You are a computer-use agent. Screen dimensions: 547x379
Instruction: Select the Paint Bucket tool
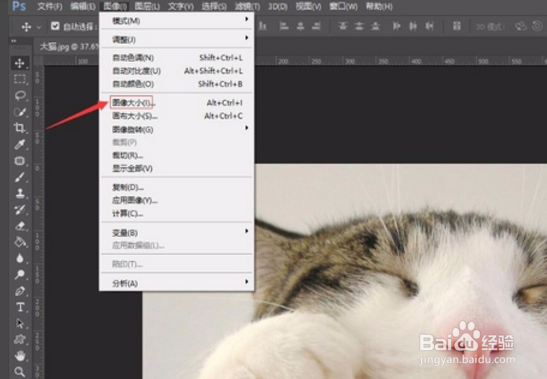coord(20,242)
